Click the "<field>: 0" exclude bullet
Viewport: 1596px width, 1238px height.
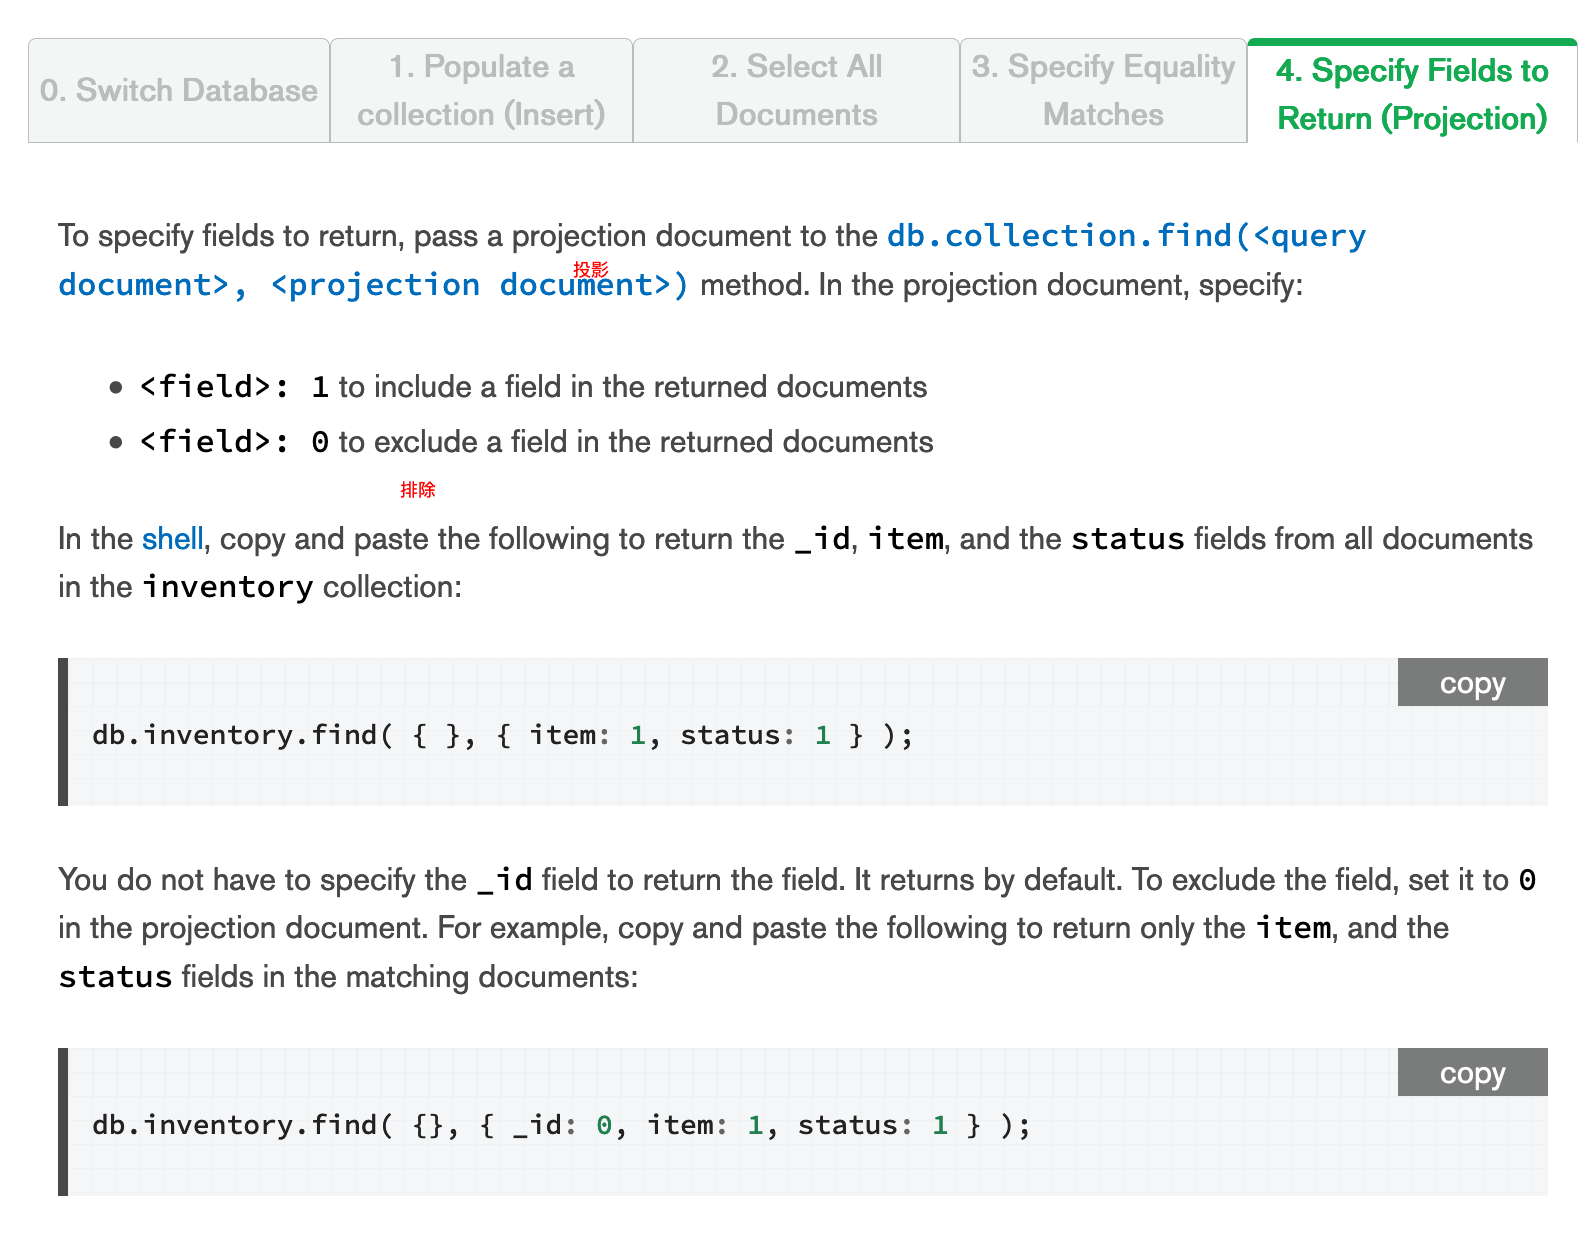pos(535,442)
